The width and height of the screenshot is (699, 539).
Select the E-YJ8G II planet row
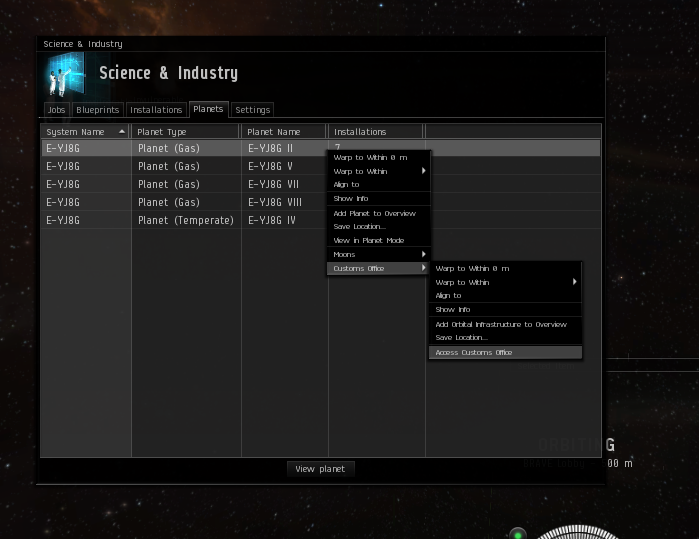(x=321, y=148)
